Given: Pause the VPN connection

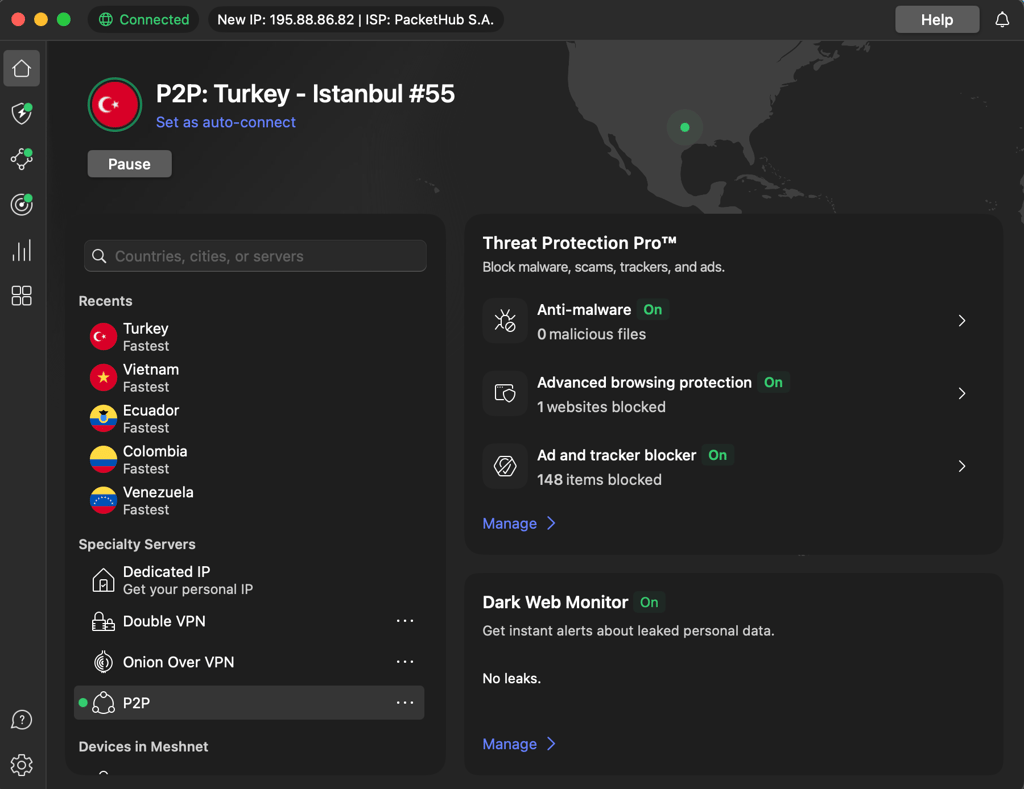Looking at the screenshot, I should tap(129, 164).
